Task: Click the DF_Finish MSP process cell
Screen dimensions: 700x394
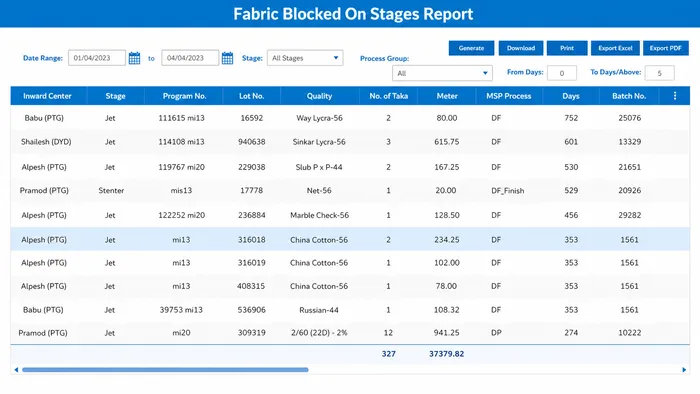Action: click(x=508, y=191)
